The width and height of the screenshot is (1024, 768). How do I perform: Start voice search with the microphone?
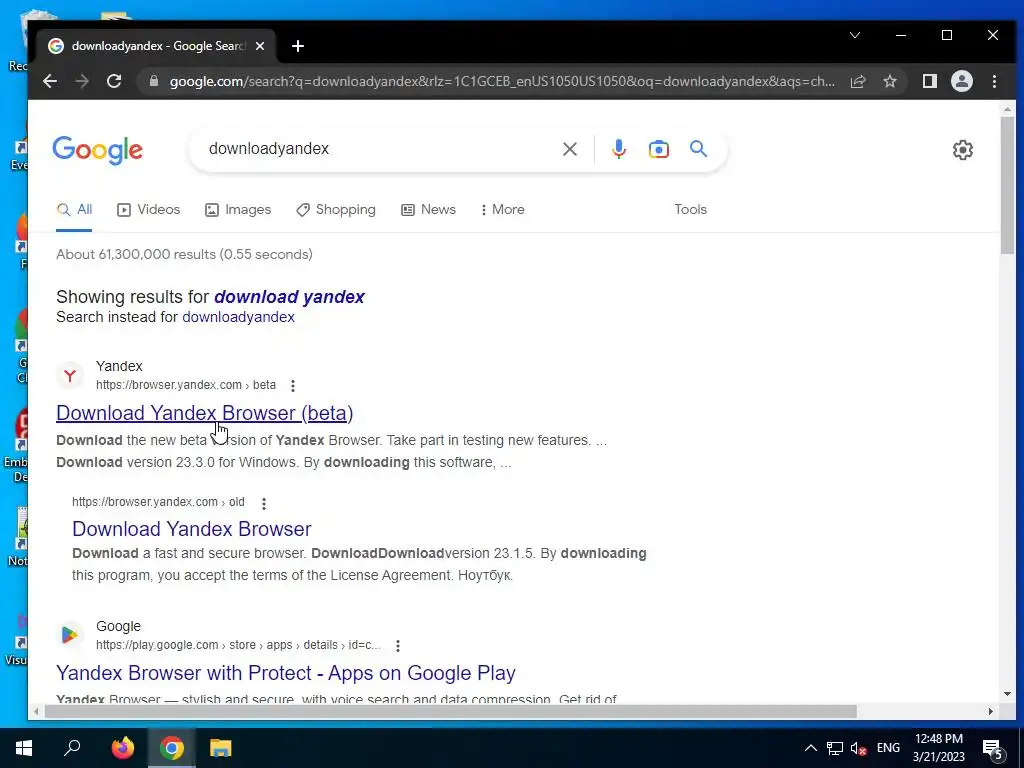point(618,150)
